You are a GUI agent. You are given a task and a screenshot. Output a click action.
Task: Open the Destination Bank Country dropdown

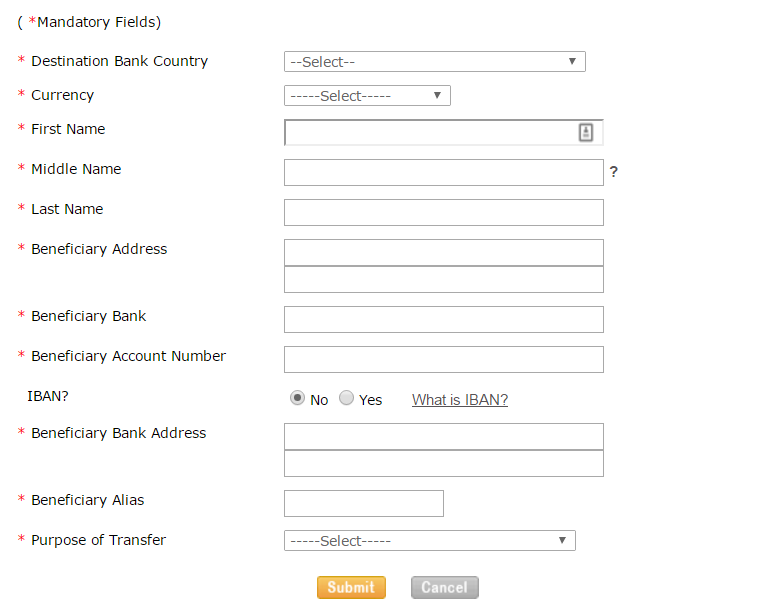pos(435,61)
